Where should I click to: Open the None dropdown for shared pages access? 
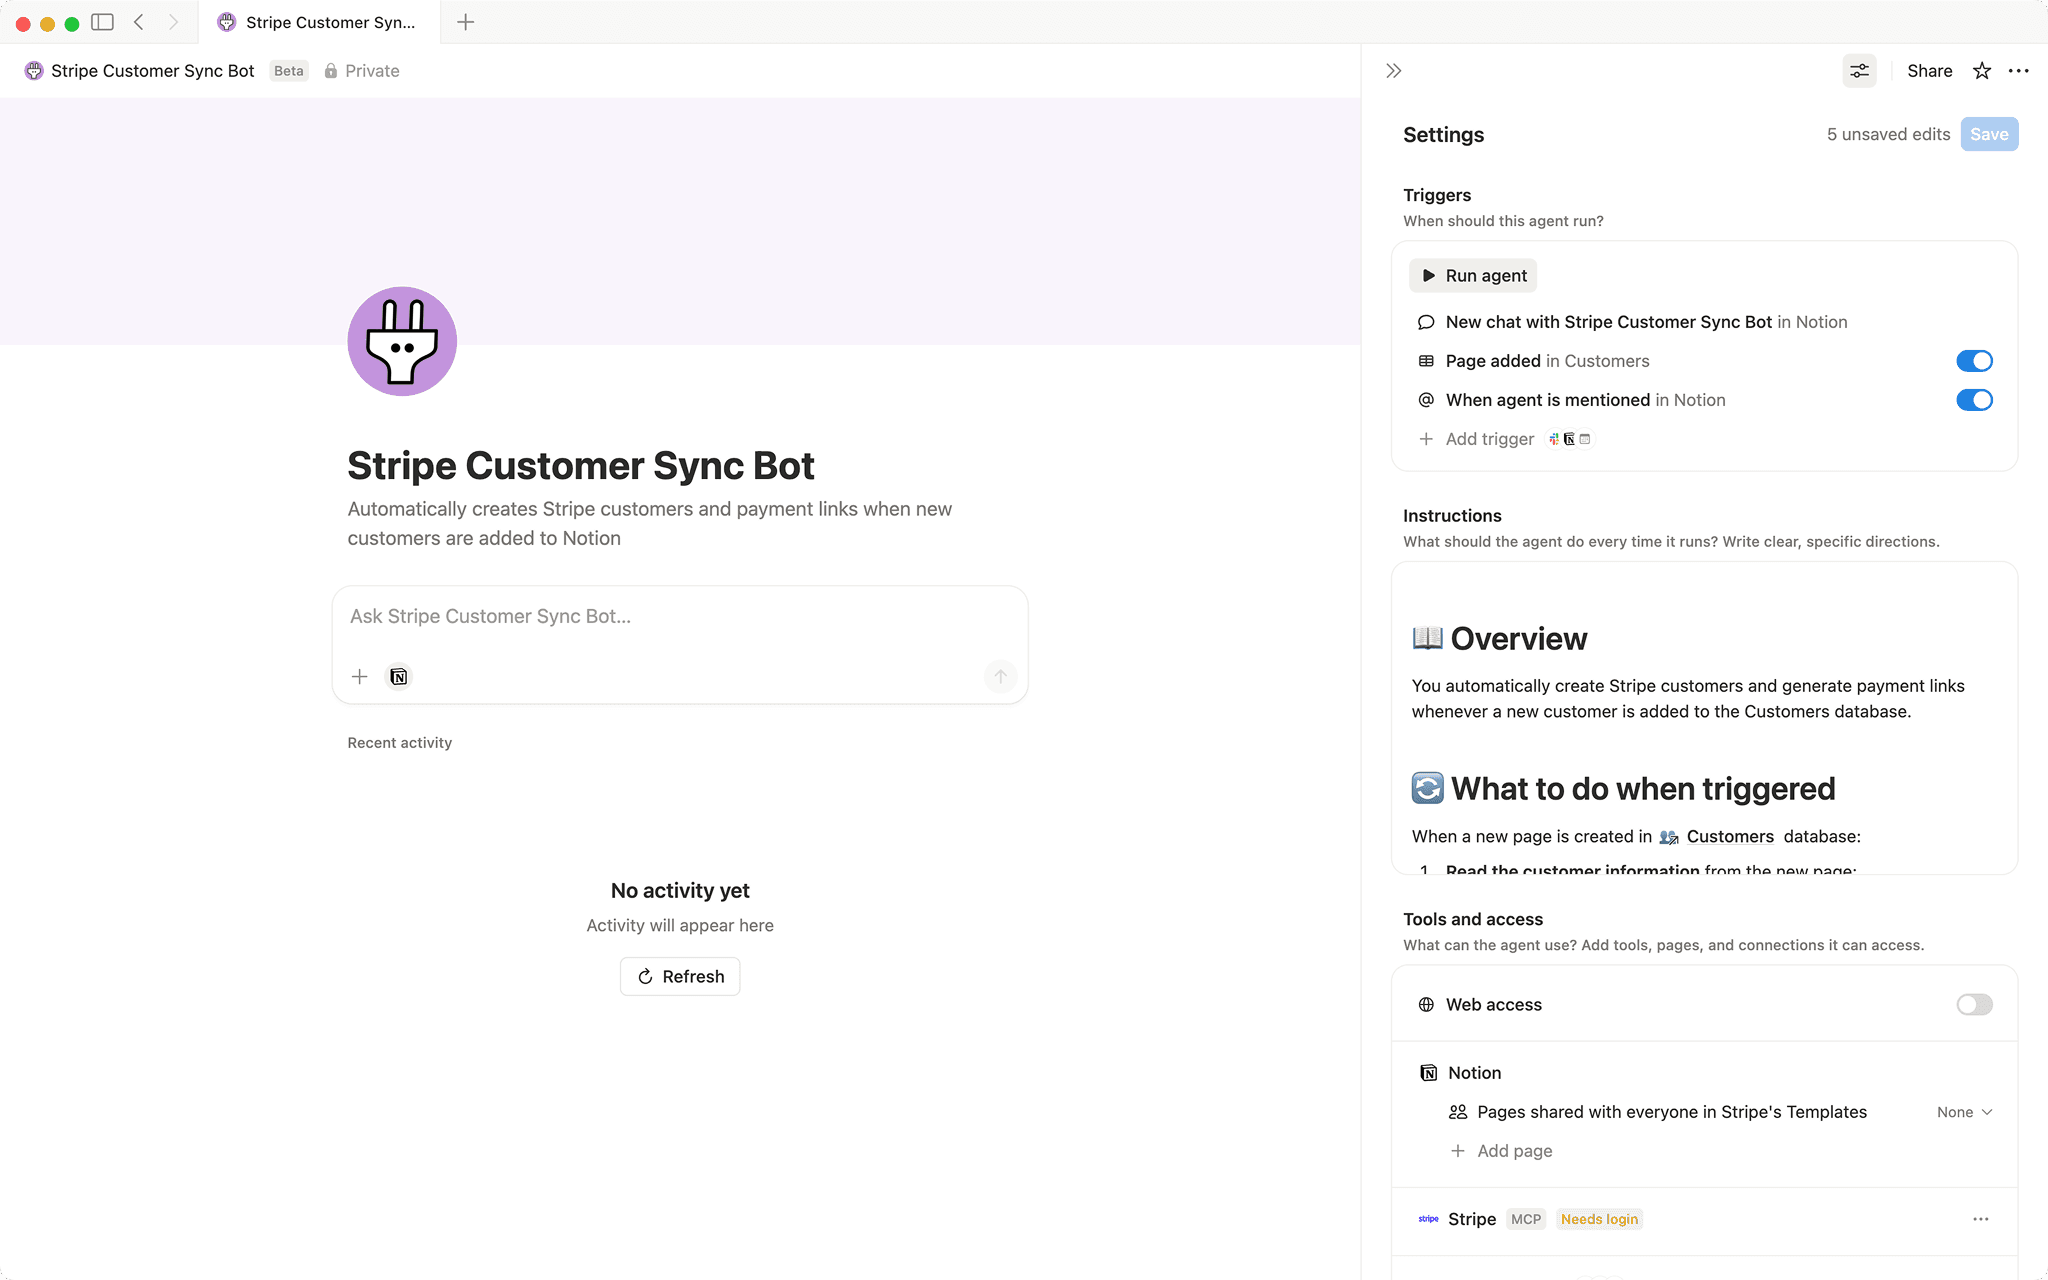(x=1963, y=1111)
